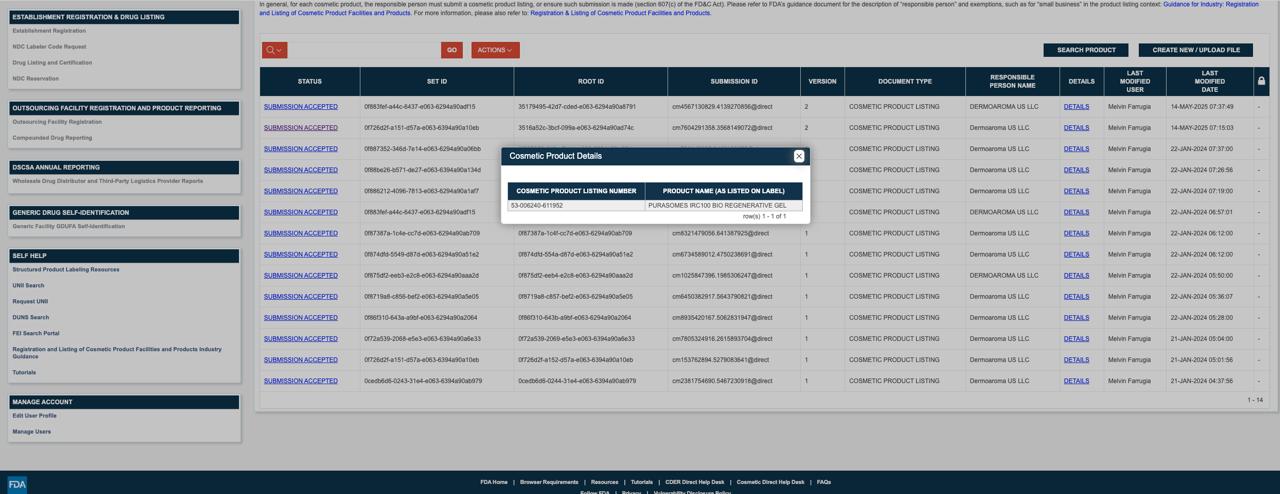Screen dimensions: 1280x494
Task: Sort by Last Modified Date column header
Action: point(1209,81)
